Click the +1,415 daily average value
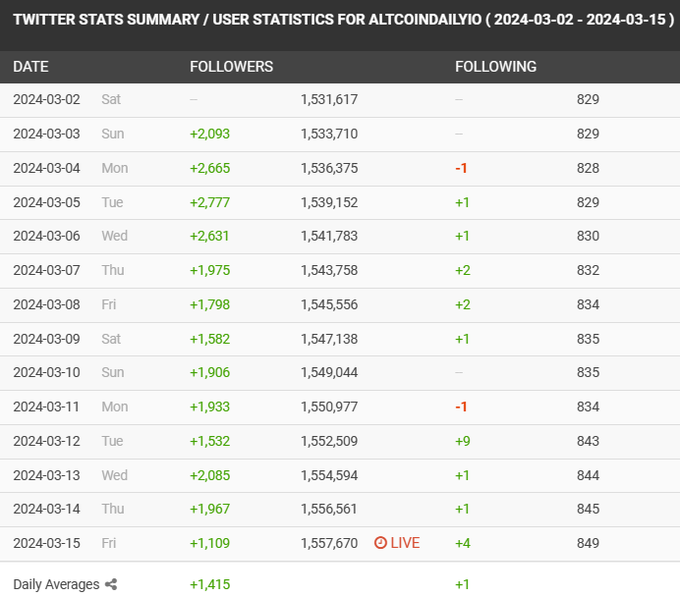This screenshot has height=597, width=680. [210, 584]
